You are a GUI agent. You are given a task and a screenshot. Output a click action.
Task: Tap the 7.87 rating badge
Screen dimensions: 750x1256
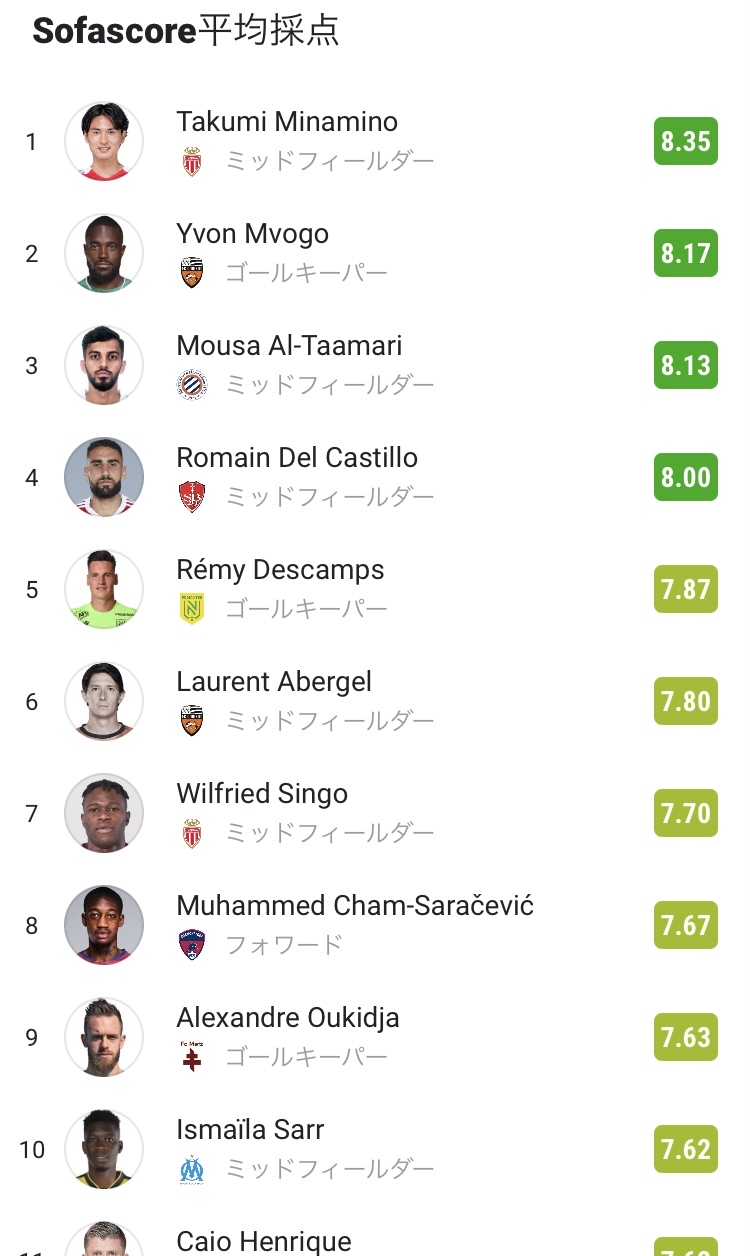[686, 589]
